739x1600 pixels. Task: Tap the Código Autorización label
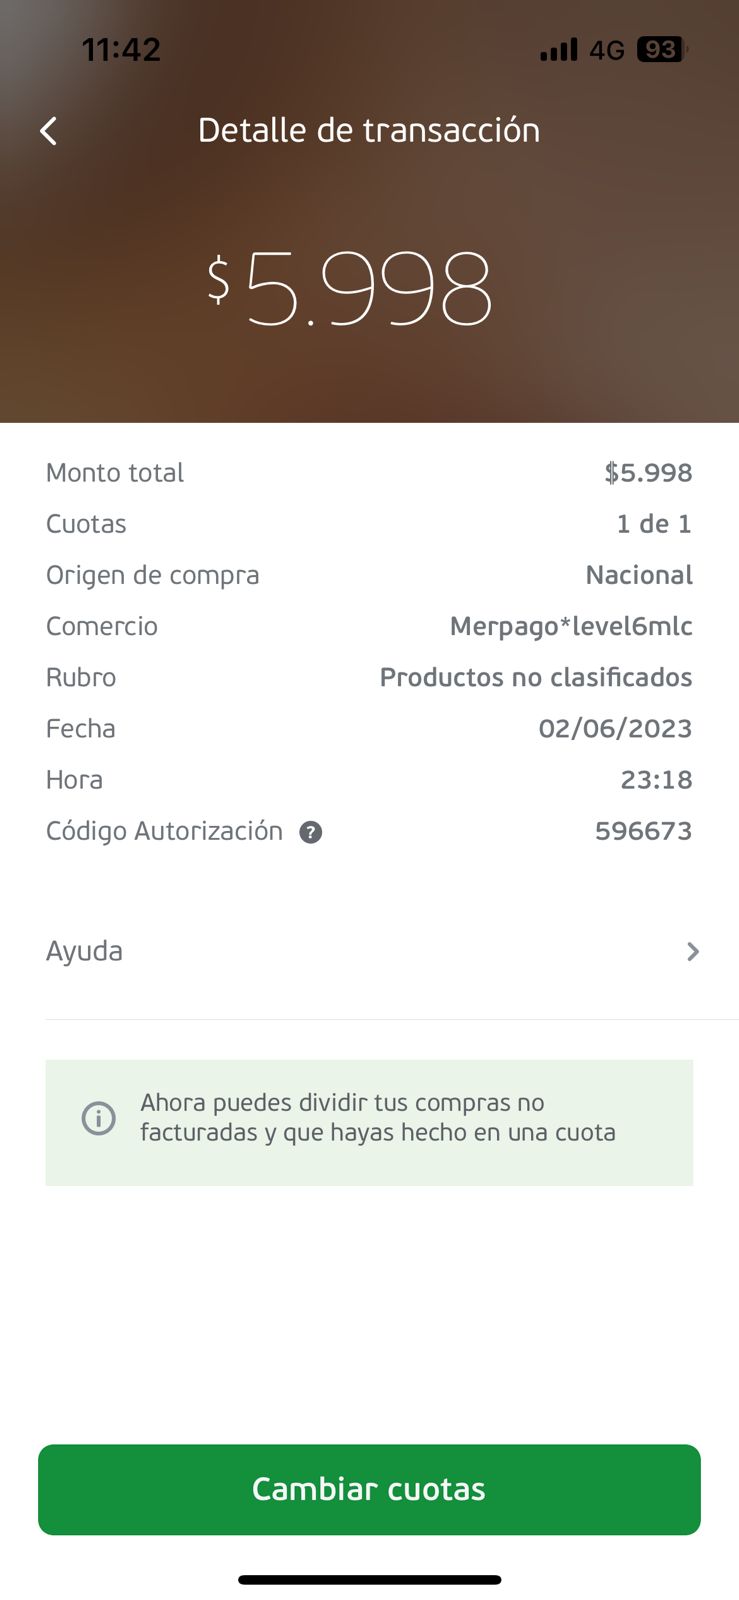pos(164,831)
